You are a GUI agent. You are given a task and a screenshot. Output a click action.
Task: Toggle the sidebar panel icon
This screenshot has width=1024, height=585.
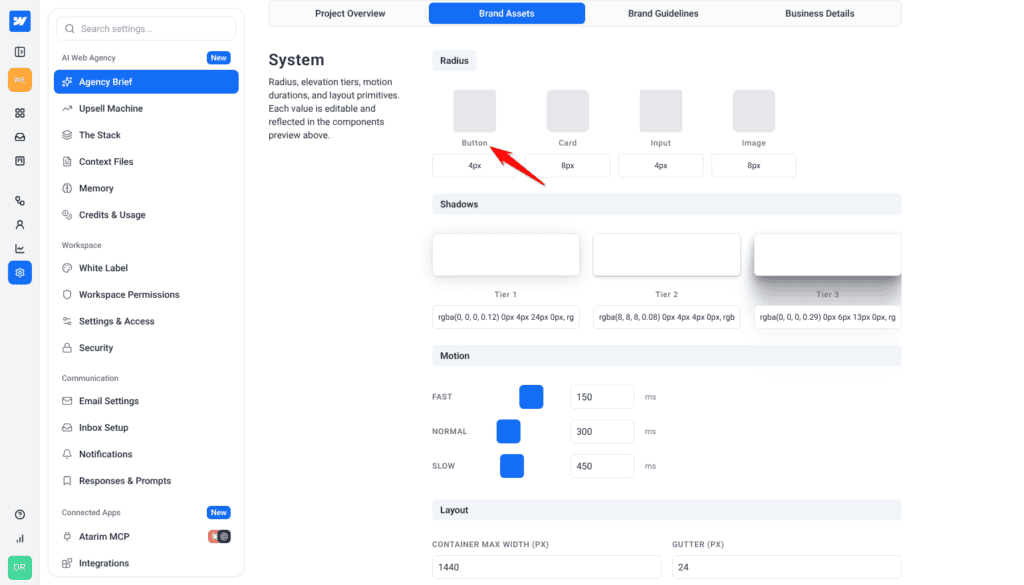(x=20, y=52)
